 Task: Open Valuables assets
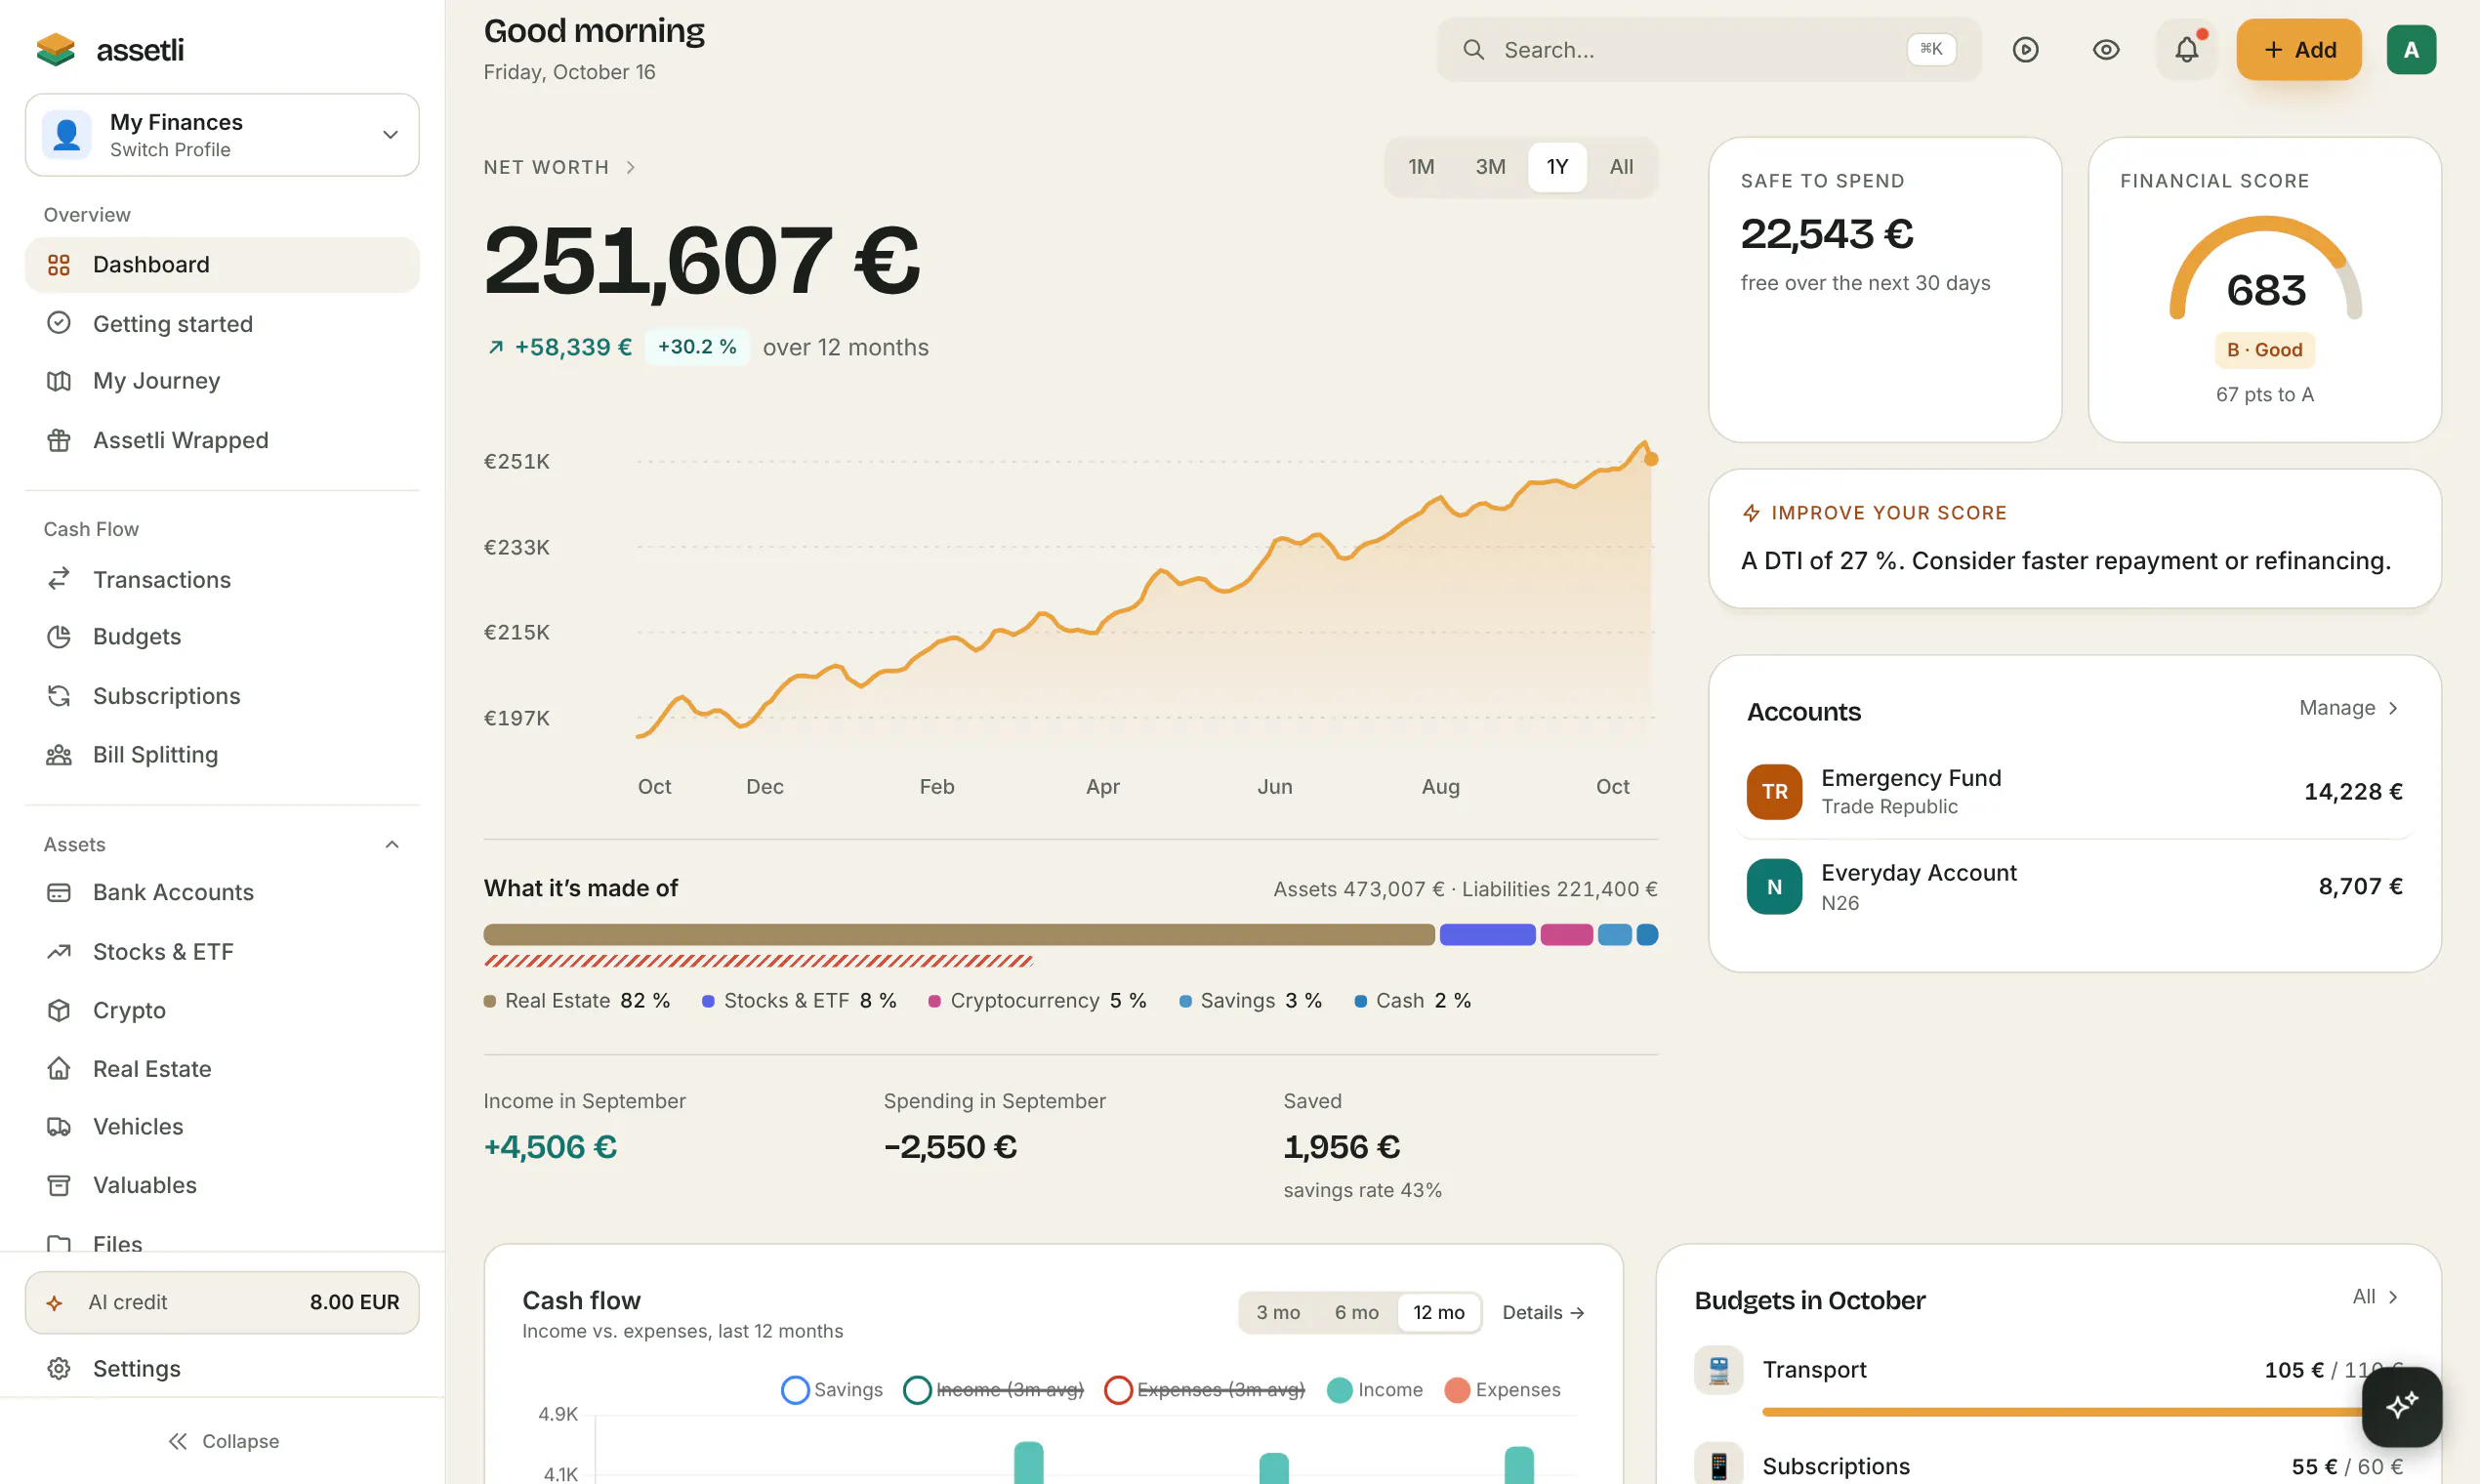coord(222,1185)
